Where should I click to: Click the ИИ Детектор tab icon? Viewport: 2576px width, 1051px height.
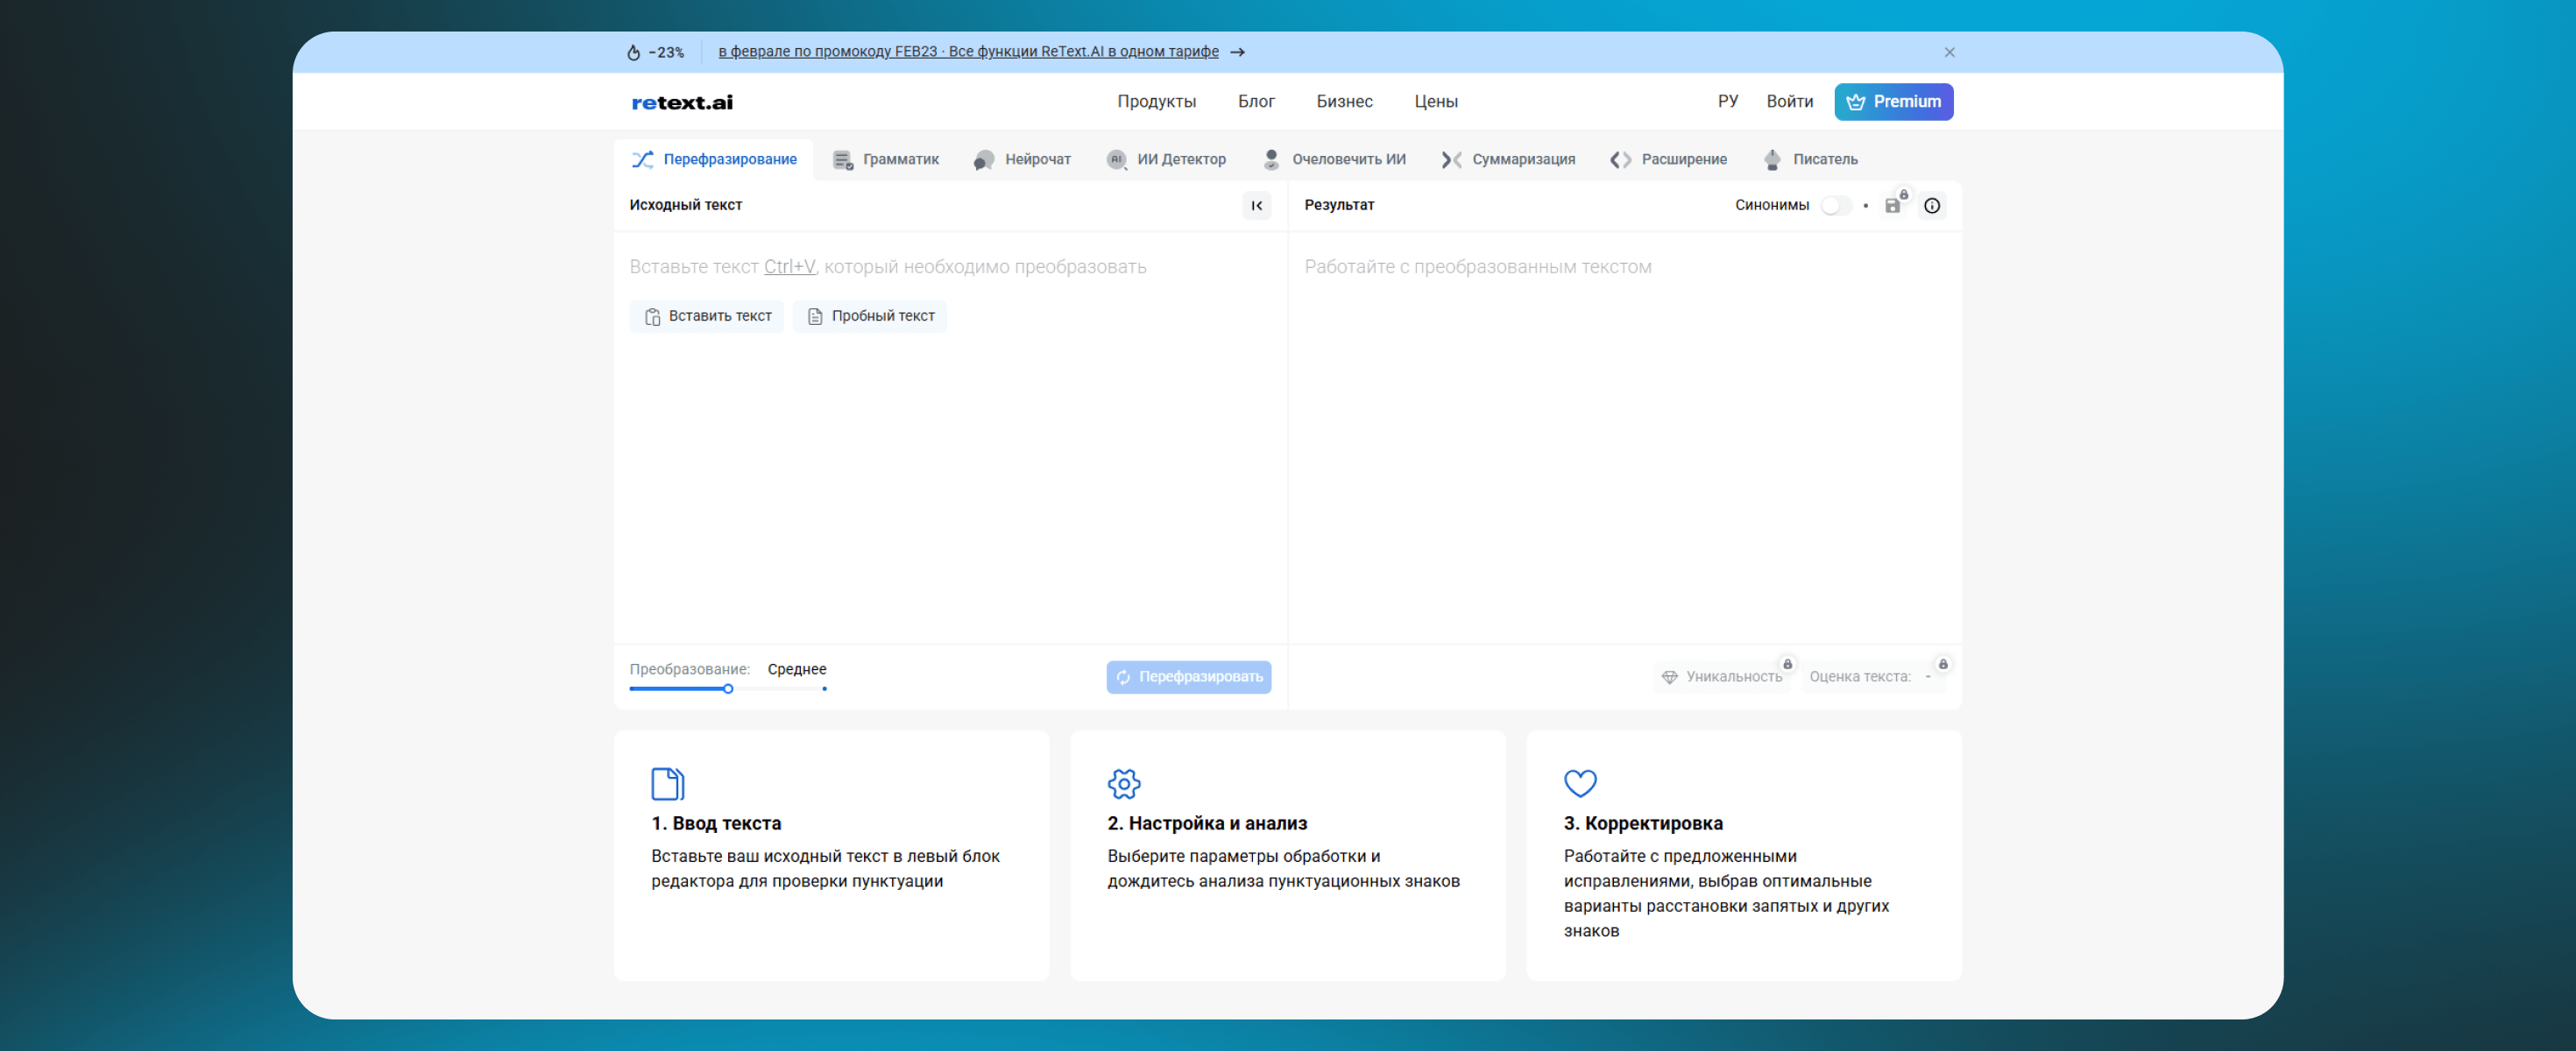[x=1116, y=160]
